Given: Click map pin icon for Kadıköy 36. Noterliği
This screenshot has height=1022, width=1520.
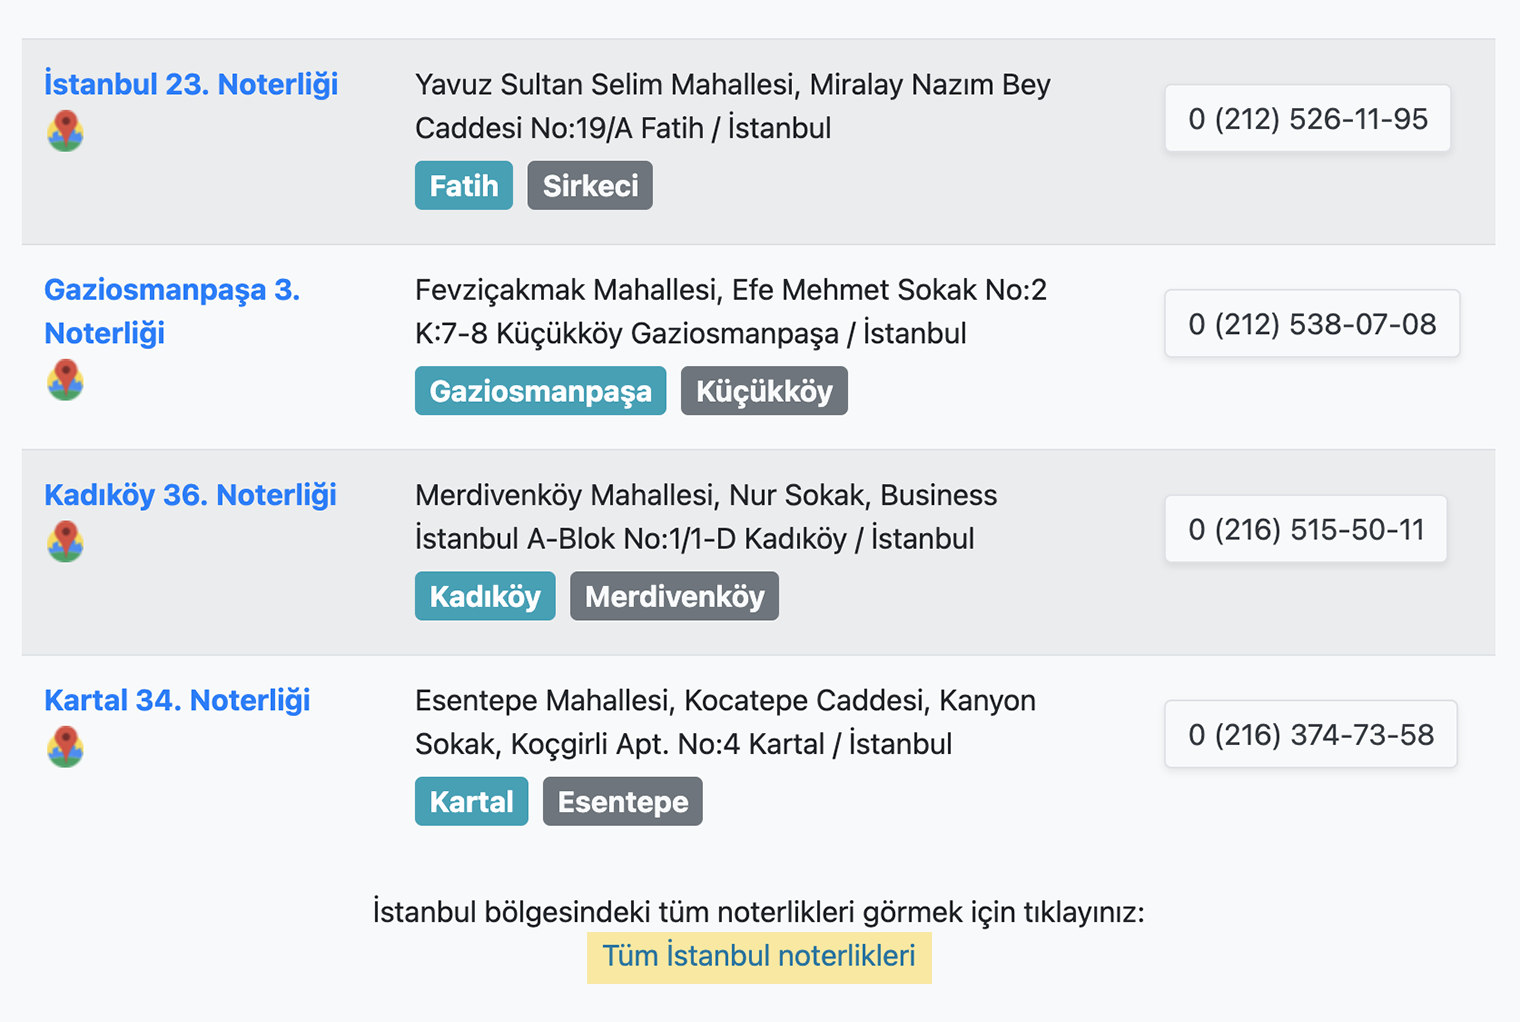Looking at the screenshot, I should tap(65, 541).
